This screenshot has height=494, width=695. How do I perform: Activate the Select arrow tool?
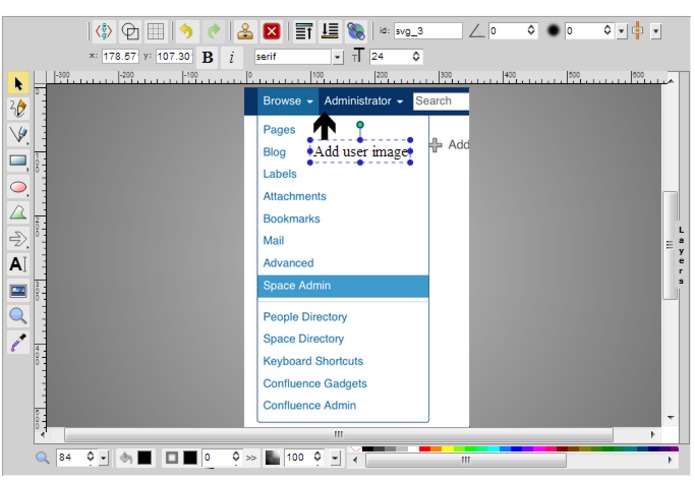point(18,83)
